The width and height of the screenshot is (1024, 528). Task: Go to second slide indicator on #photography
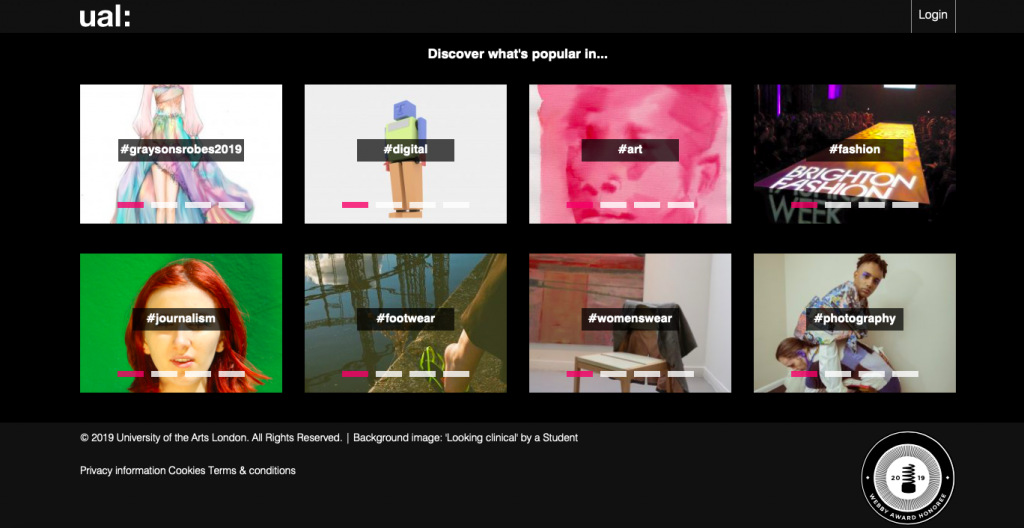tap(838, 374)
